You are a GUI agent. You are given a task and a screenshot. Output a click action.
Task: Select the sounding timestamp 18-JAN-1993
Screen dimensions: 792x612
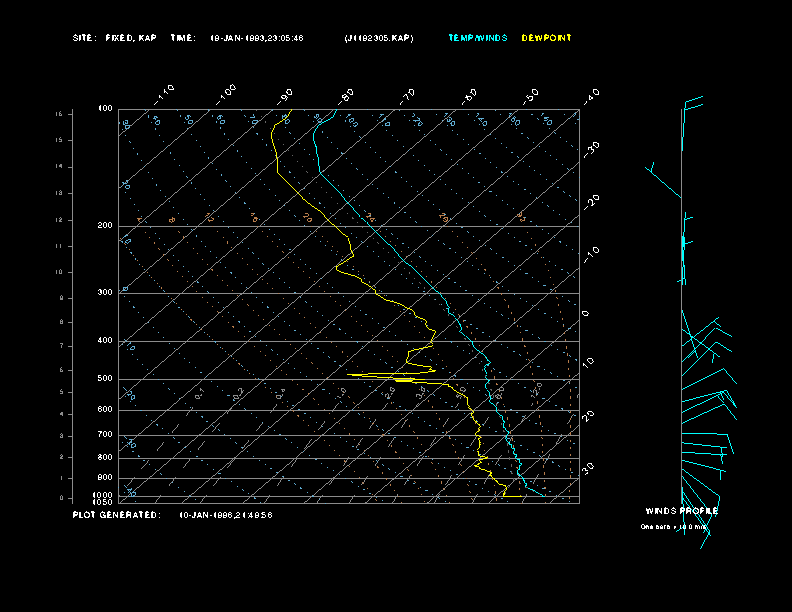coord(257,38)
